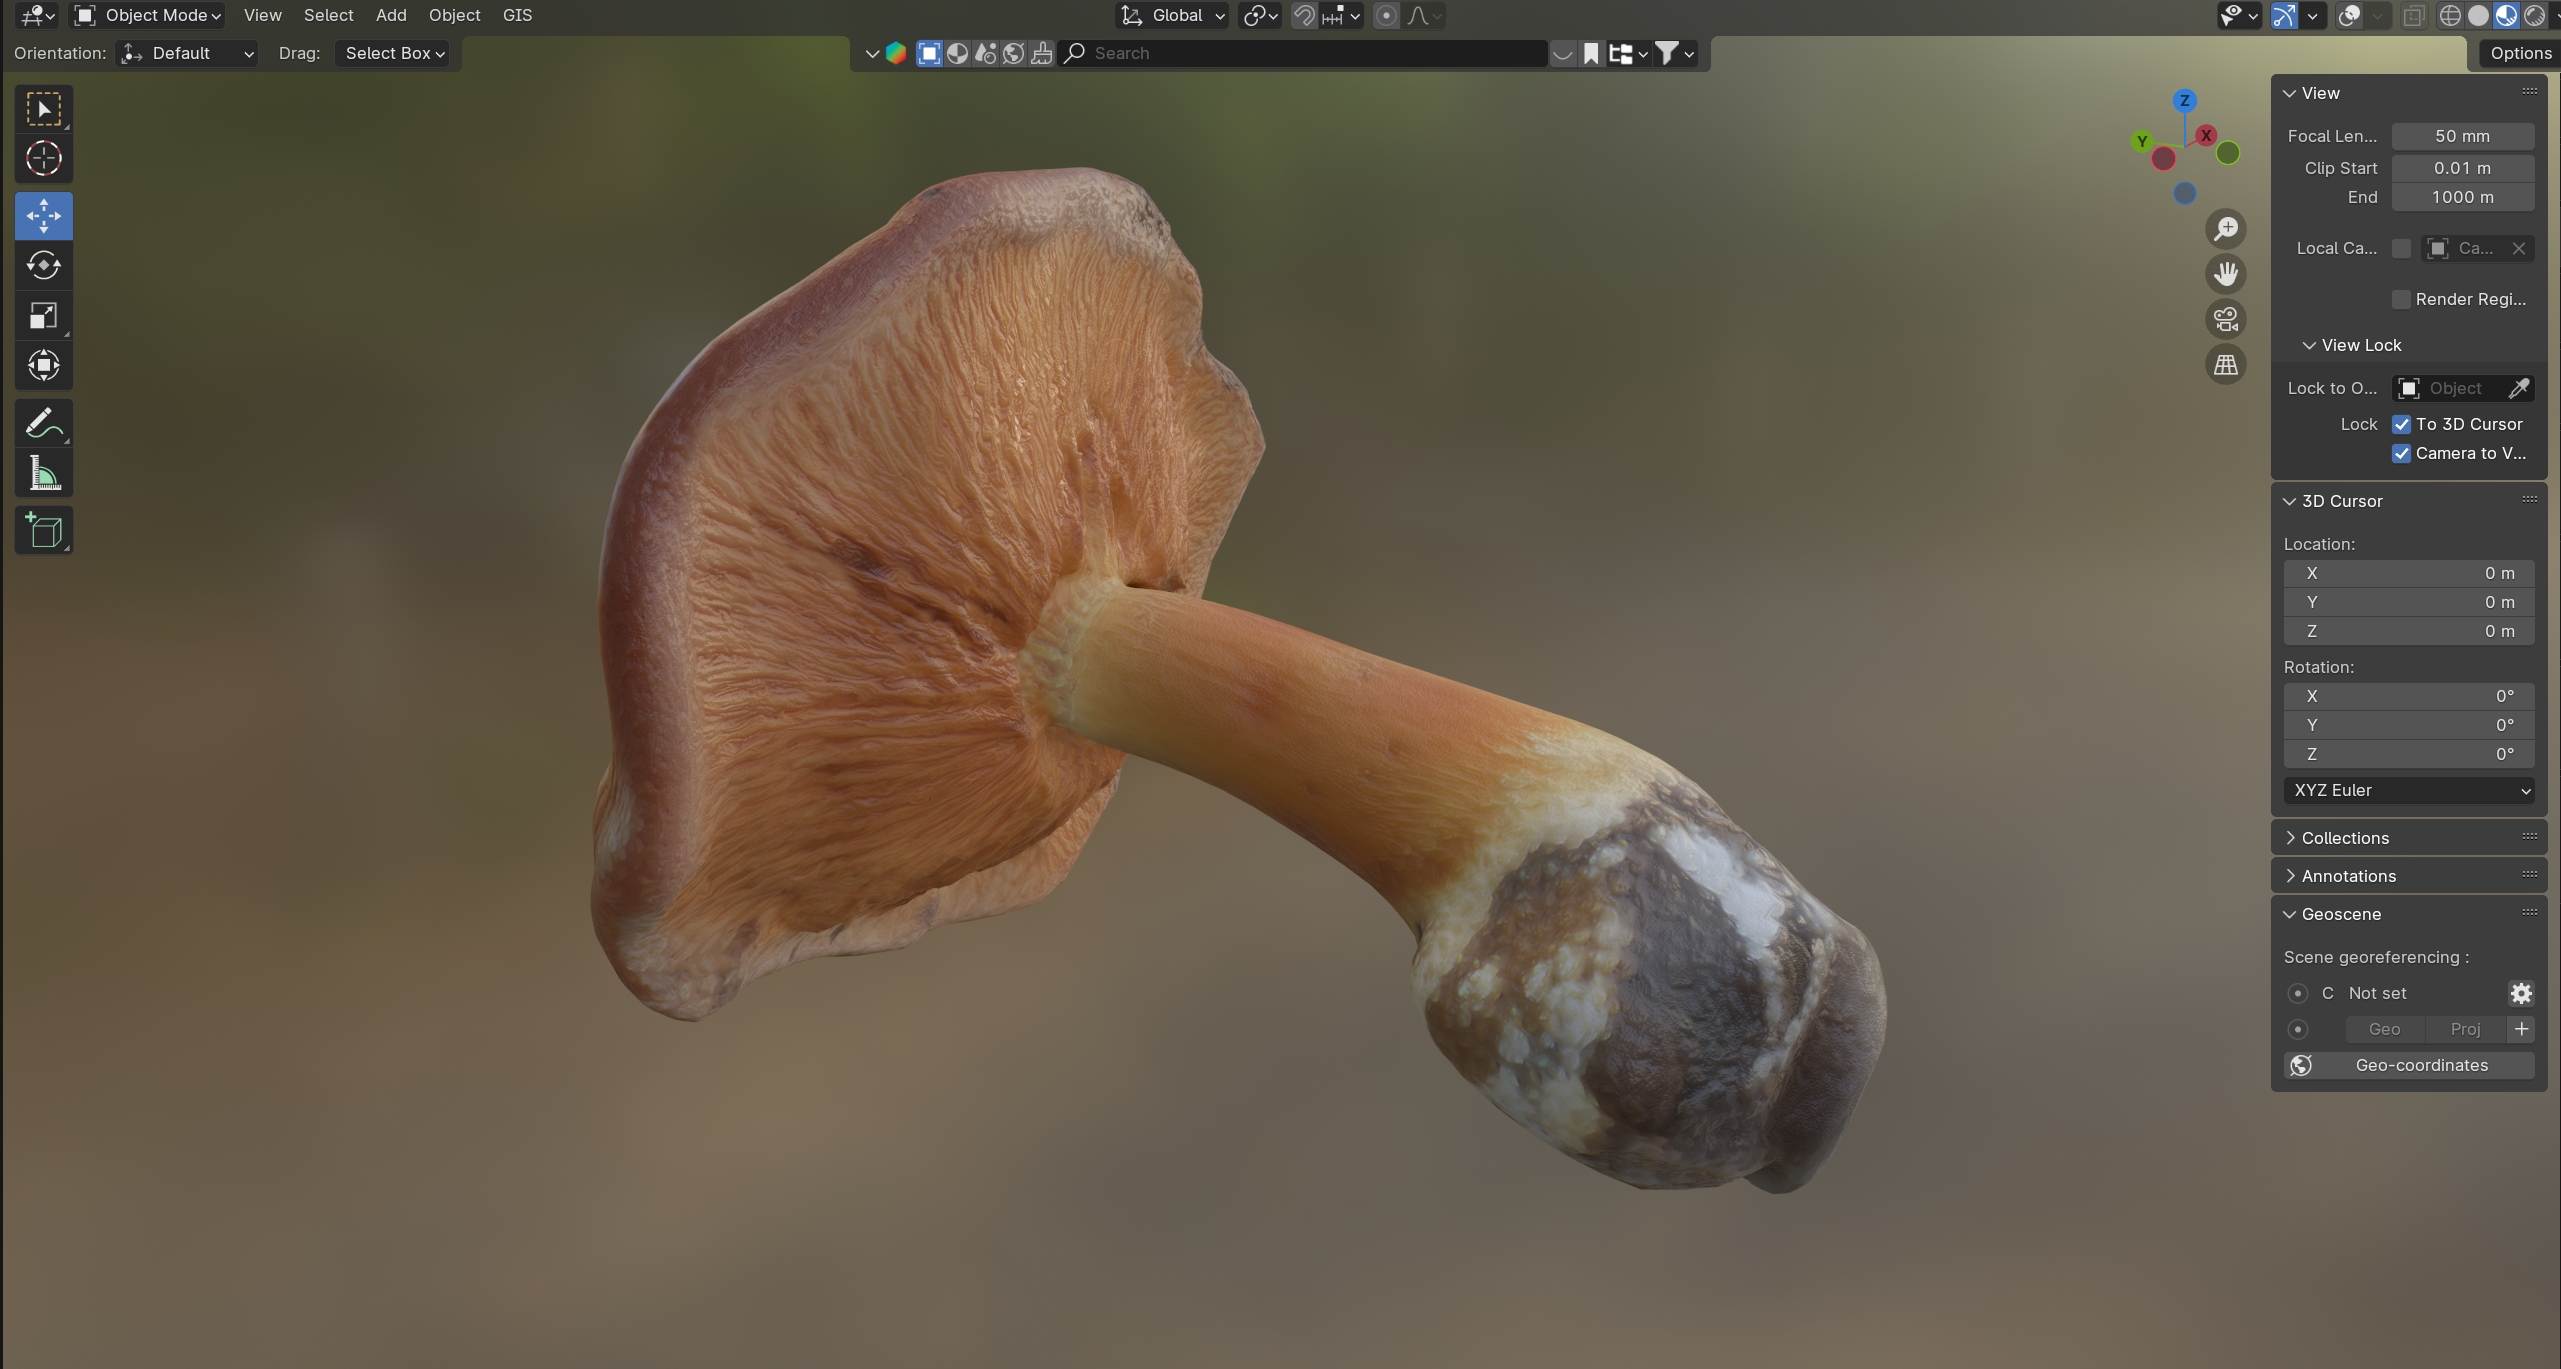Select the Annotate pencil tool
2561x1369 pixels.
tap(43, 424)
